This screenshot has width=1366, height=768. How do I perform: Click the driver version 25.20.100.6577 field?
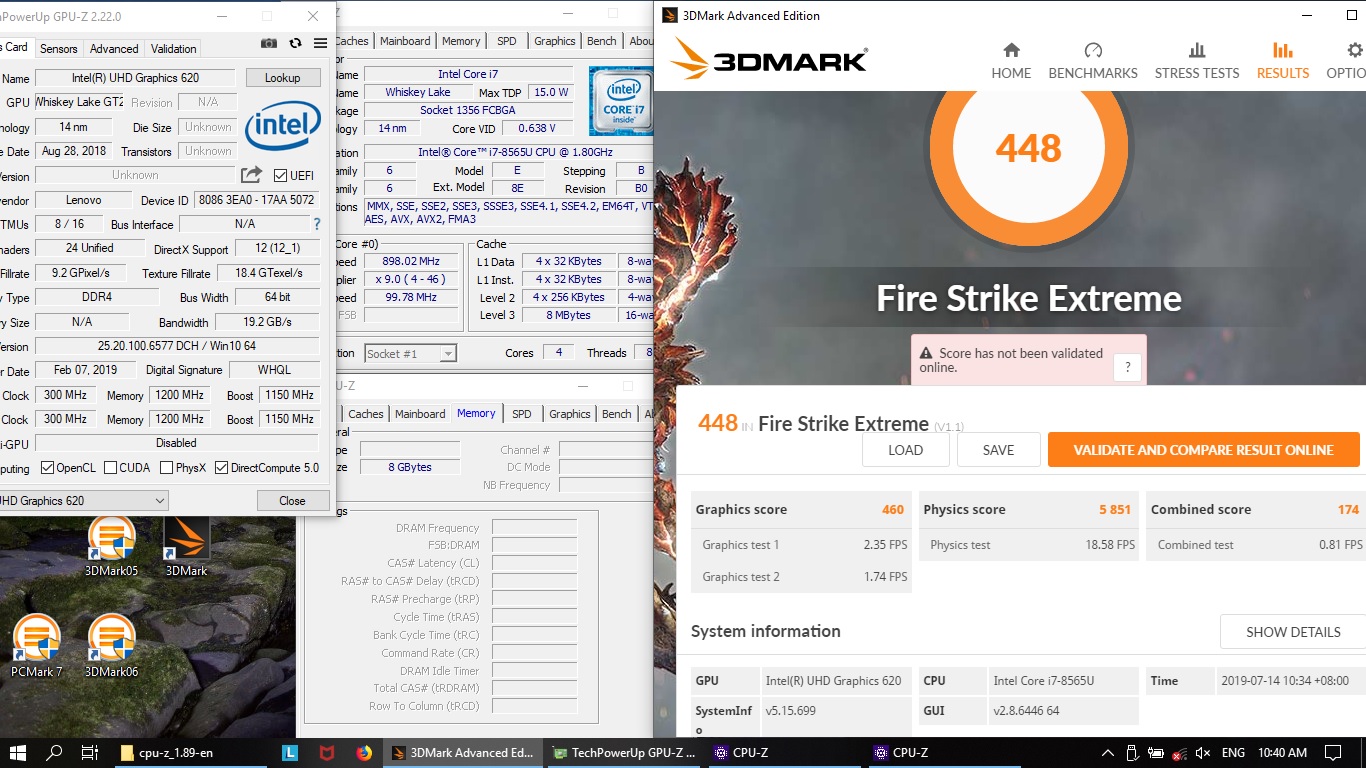(177, 346)
